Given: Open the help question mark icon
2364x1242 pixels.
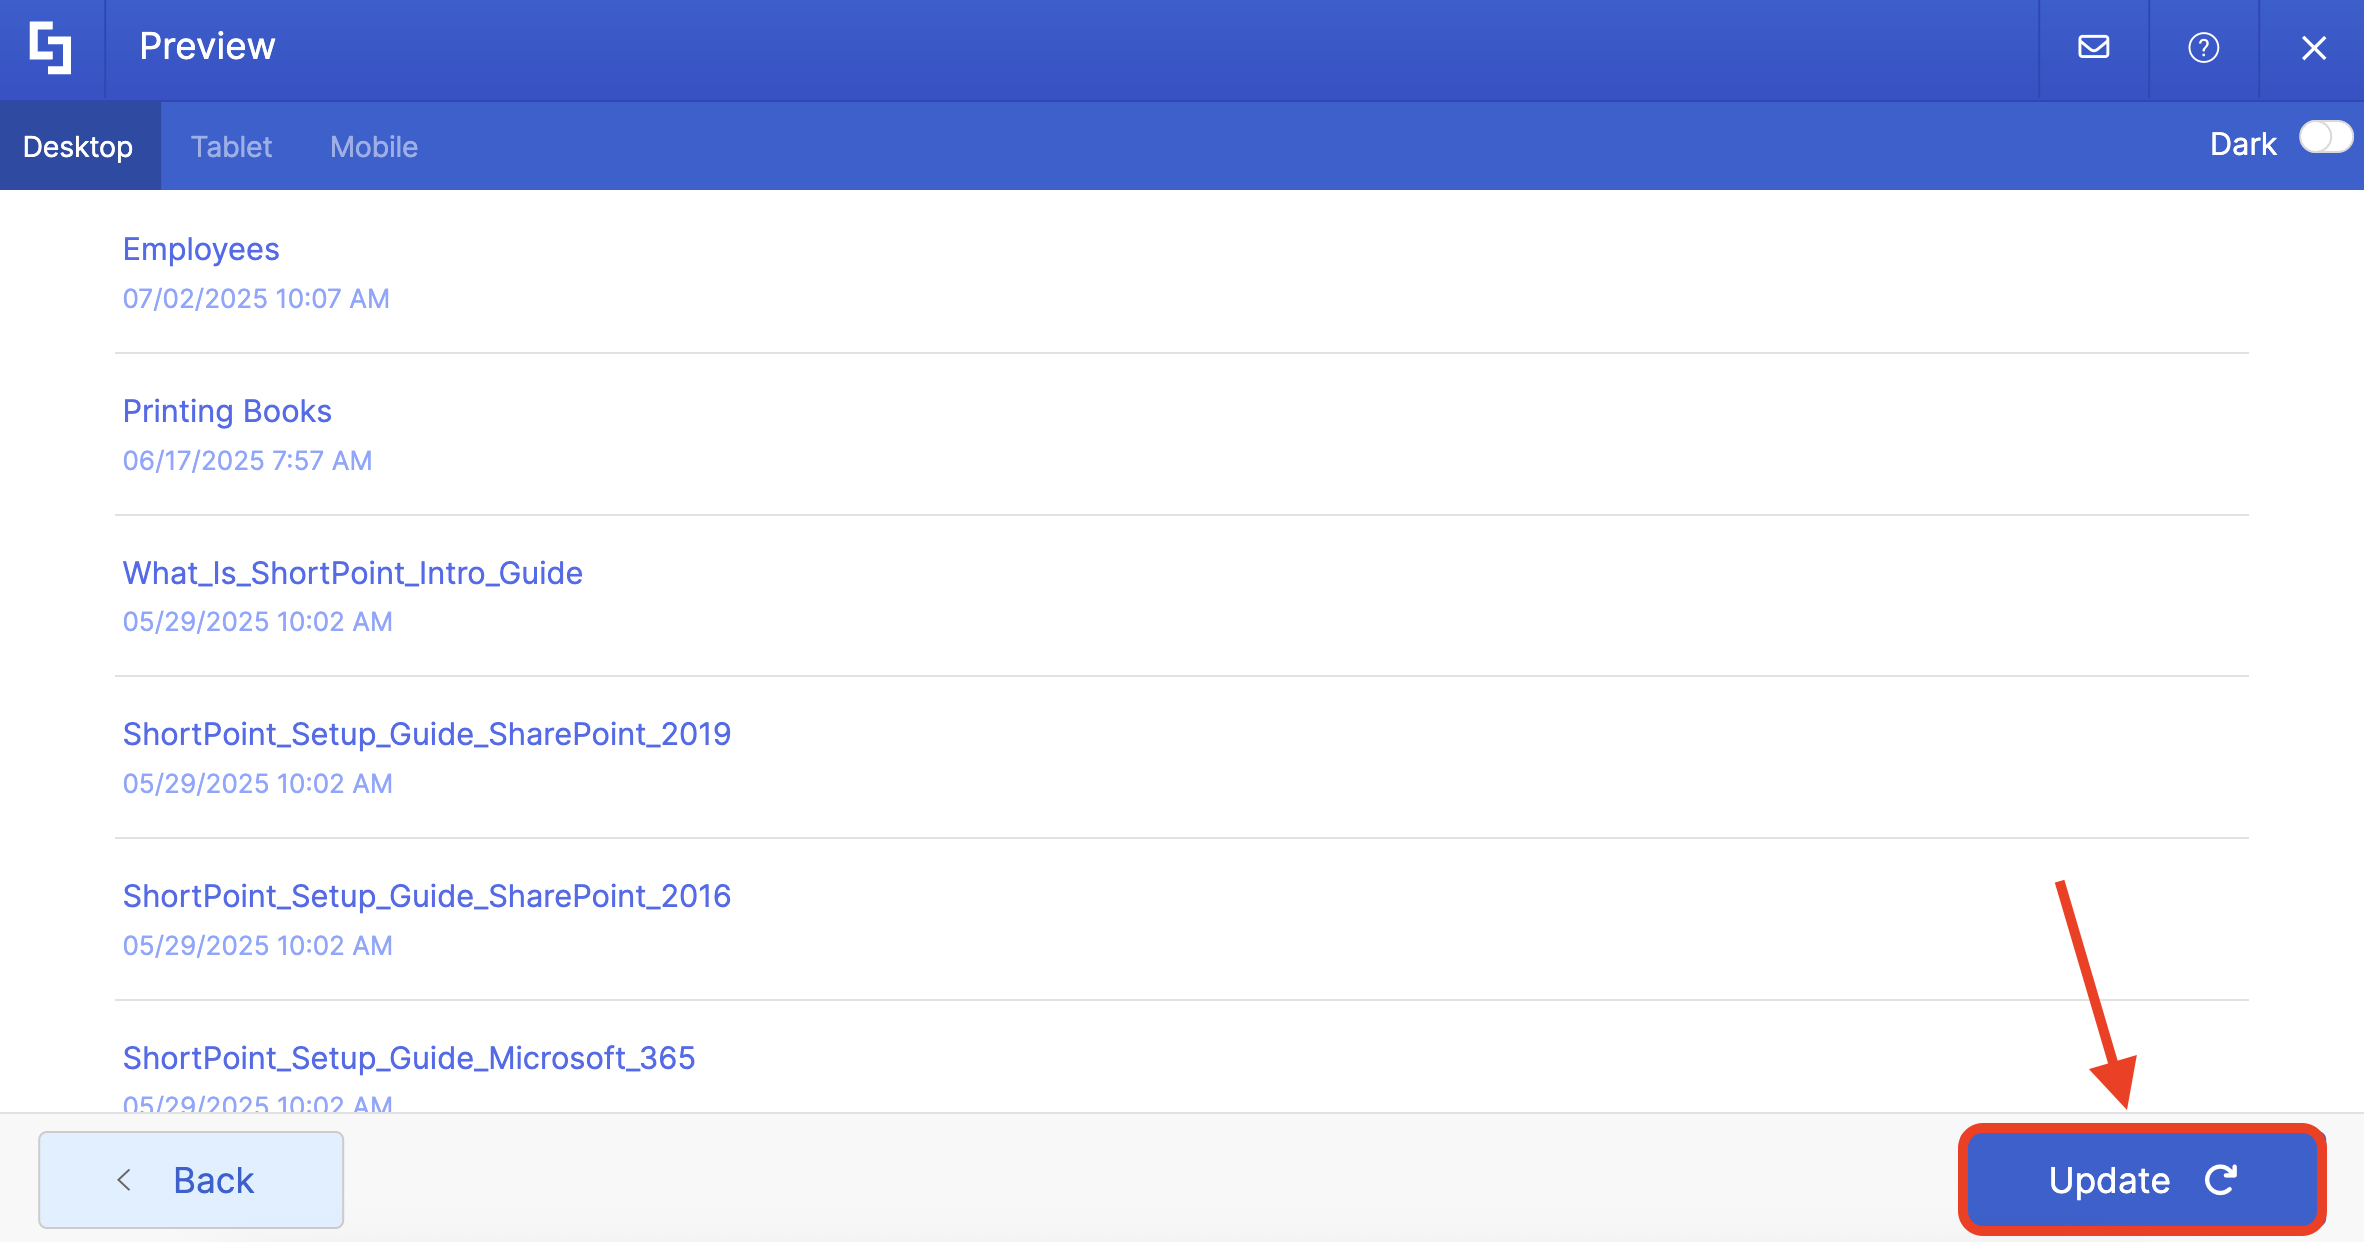Looking at the screenshot, I should point(2203,47).
